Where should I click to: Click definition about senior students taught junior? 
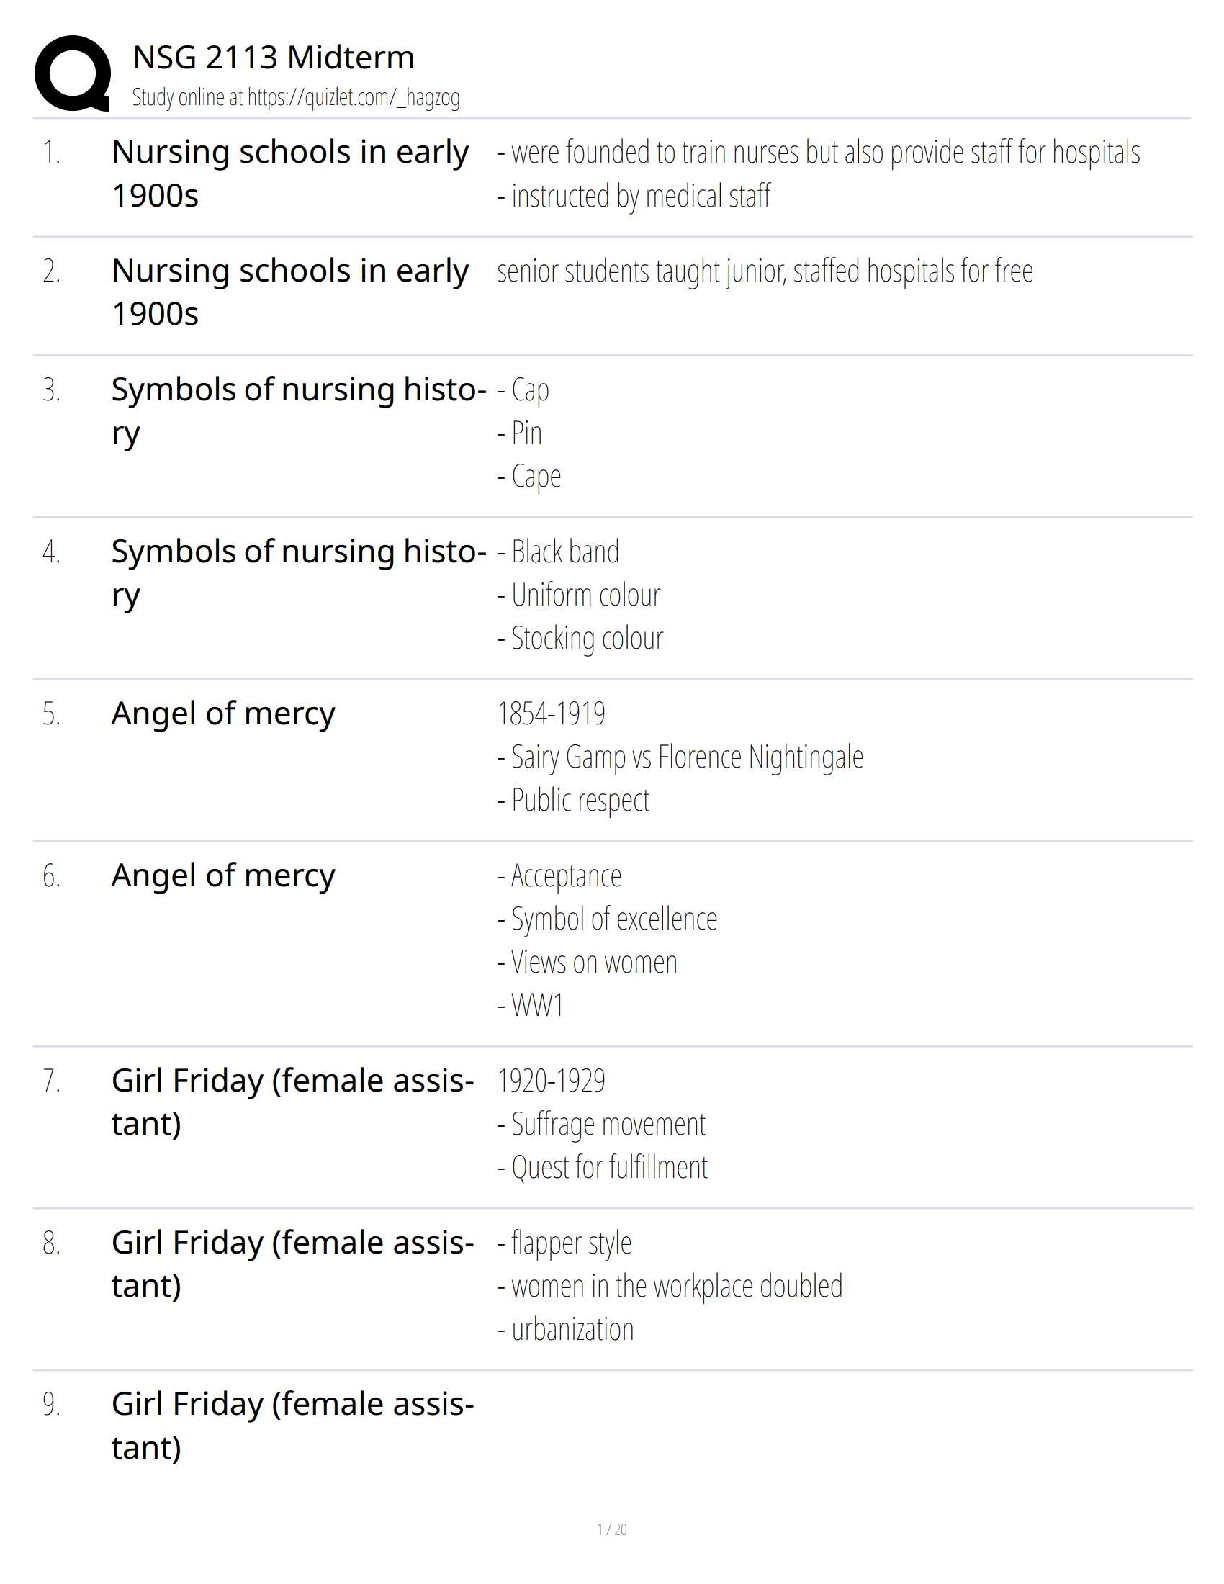pos(764,271)
